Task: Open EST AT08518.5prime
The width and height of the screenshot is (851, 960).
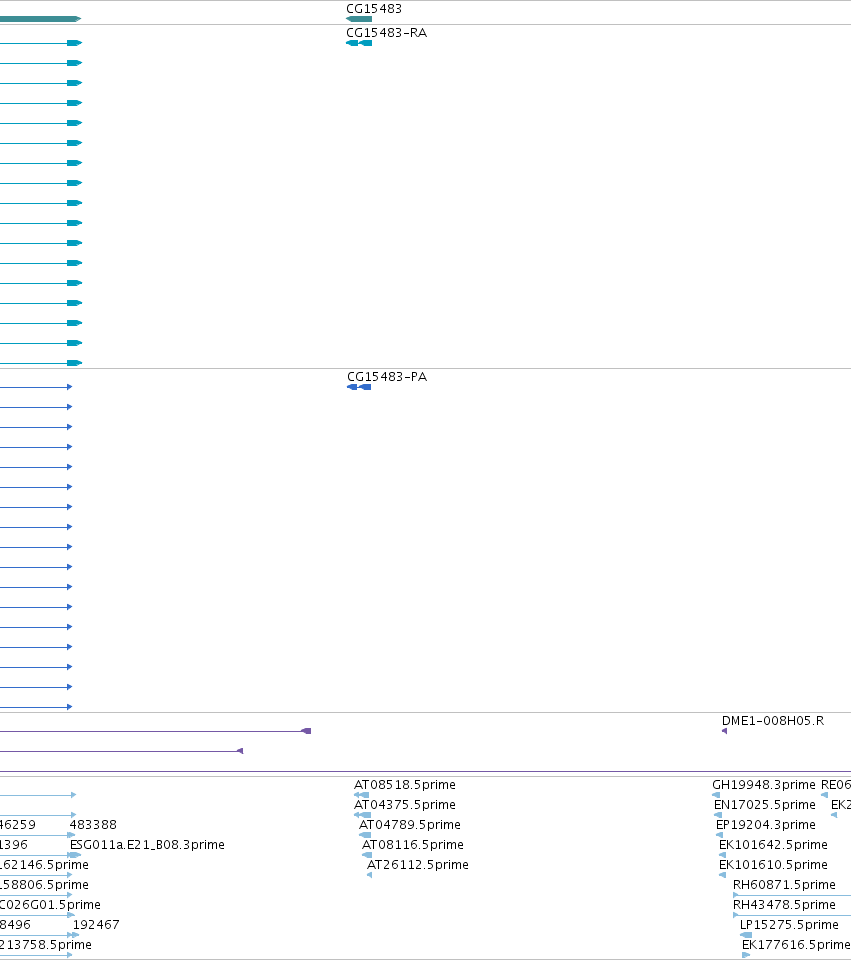Action: coord(405,784)
